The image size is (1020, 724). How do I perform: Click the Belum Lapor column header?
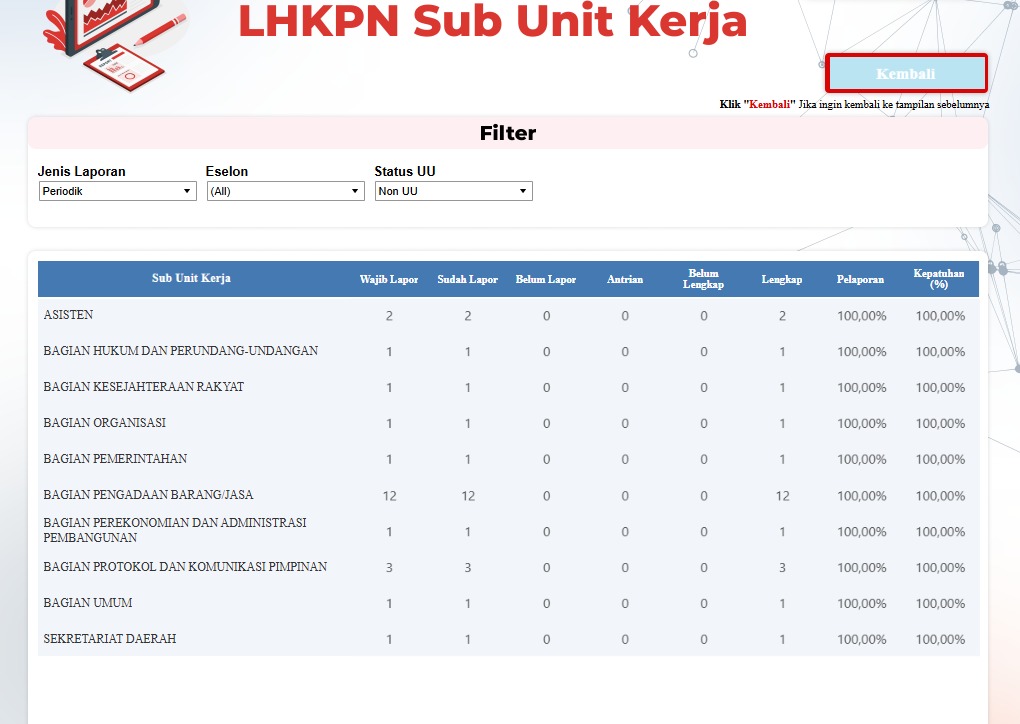click(x=546, y=279)
